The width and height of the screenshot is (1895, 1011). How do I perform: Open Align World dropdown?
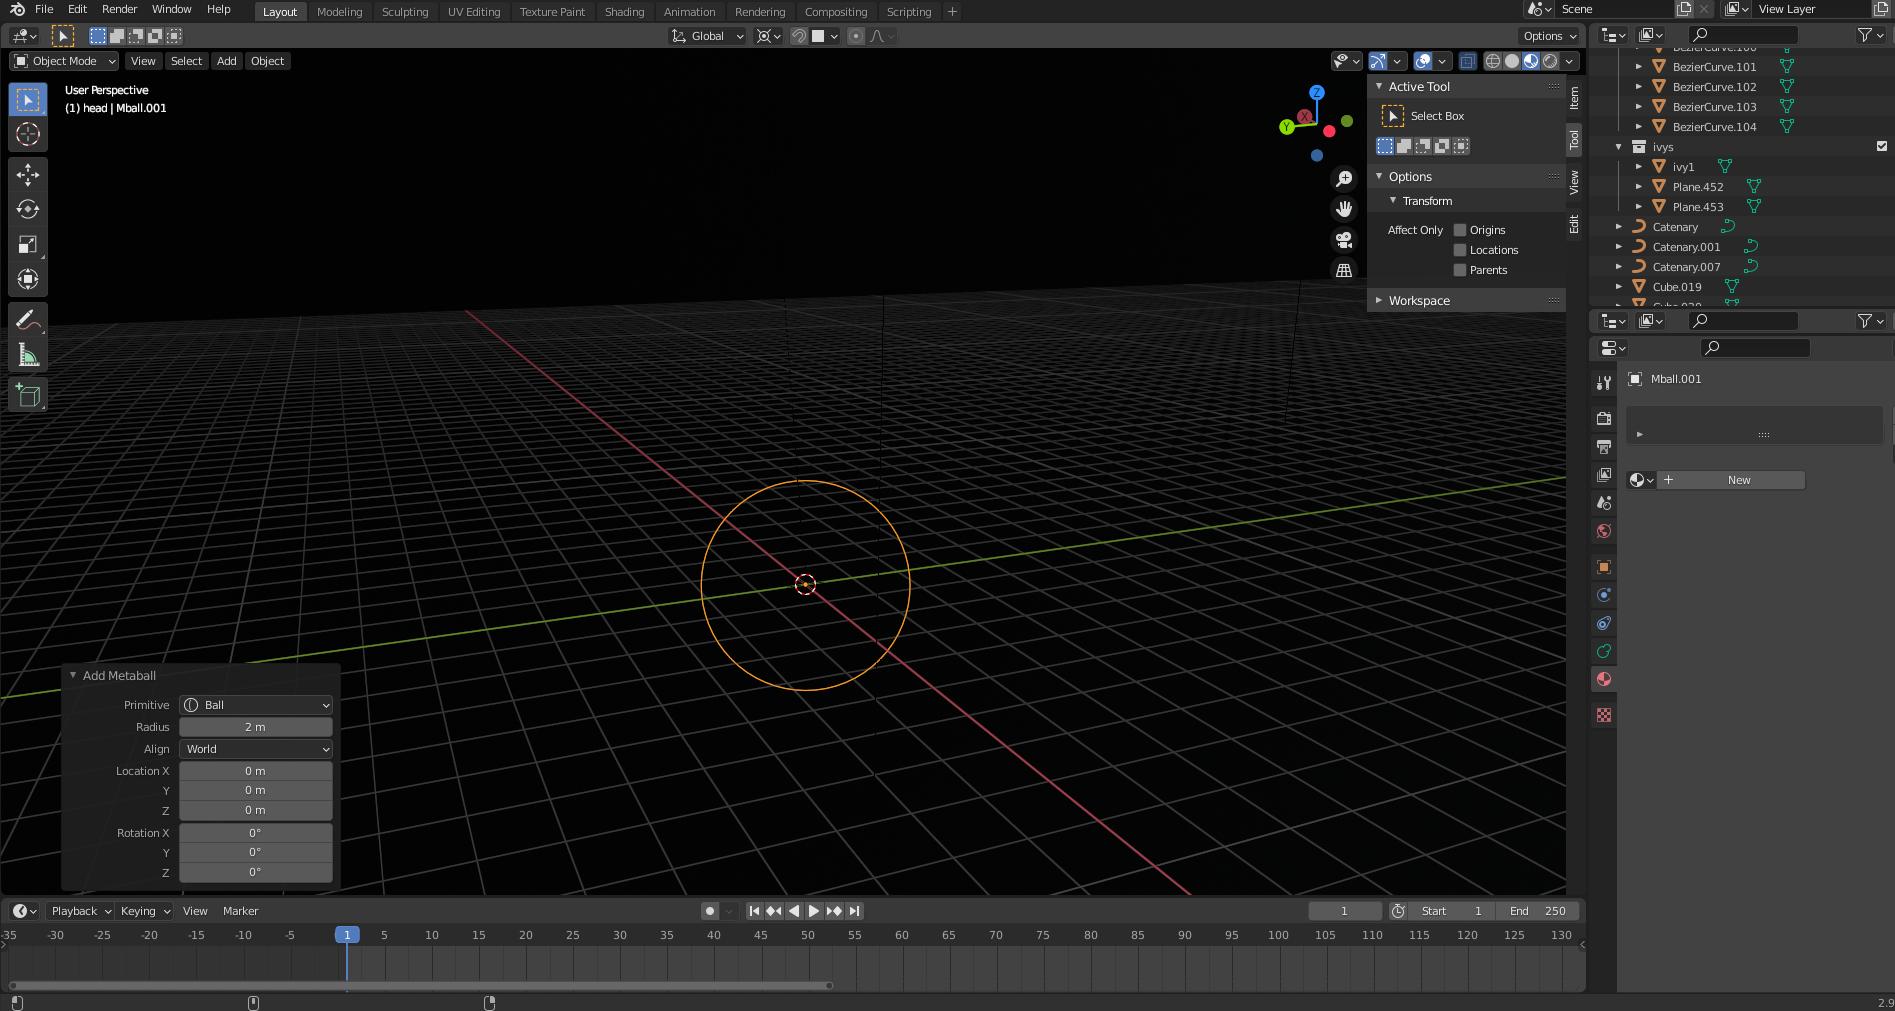point(256,749)
